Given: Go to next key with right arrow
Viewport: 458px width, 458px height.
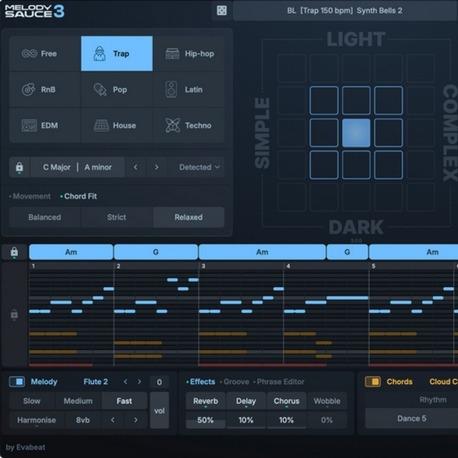Looking at the screenshot, I should pos(156,167).
